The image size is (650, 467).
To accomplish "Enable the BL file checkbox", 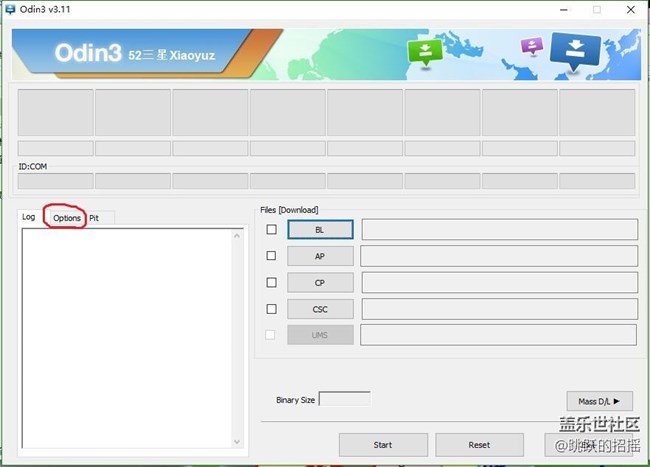I will click(x=272, y=230).
